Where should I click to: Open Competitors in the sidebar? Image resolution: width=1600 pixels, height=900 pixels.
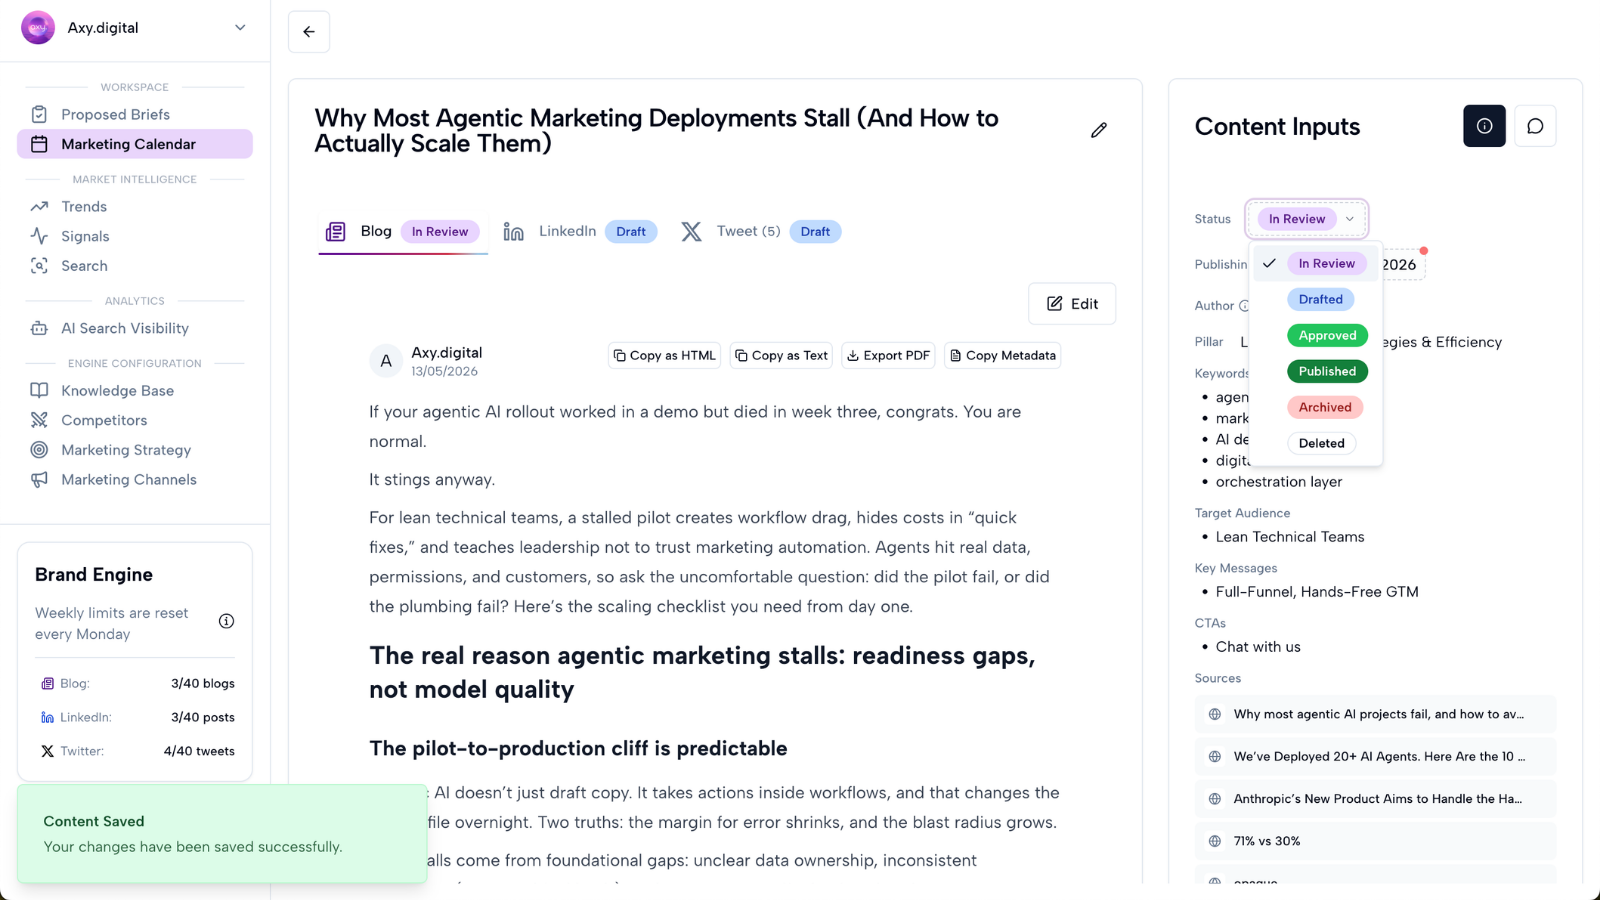click(135, 420)
